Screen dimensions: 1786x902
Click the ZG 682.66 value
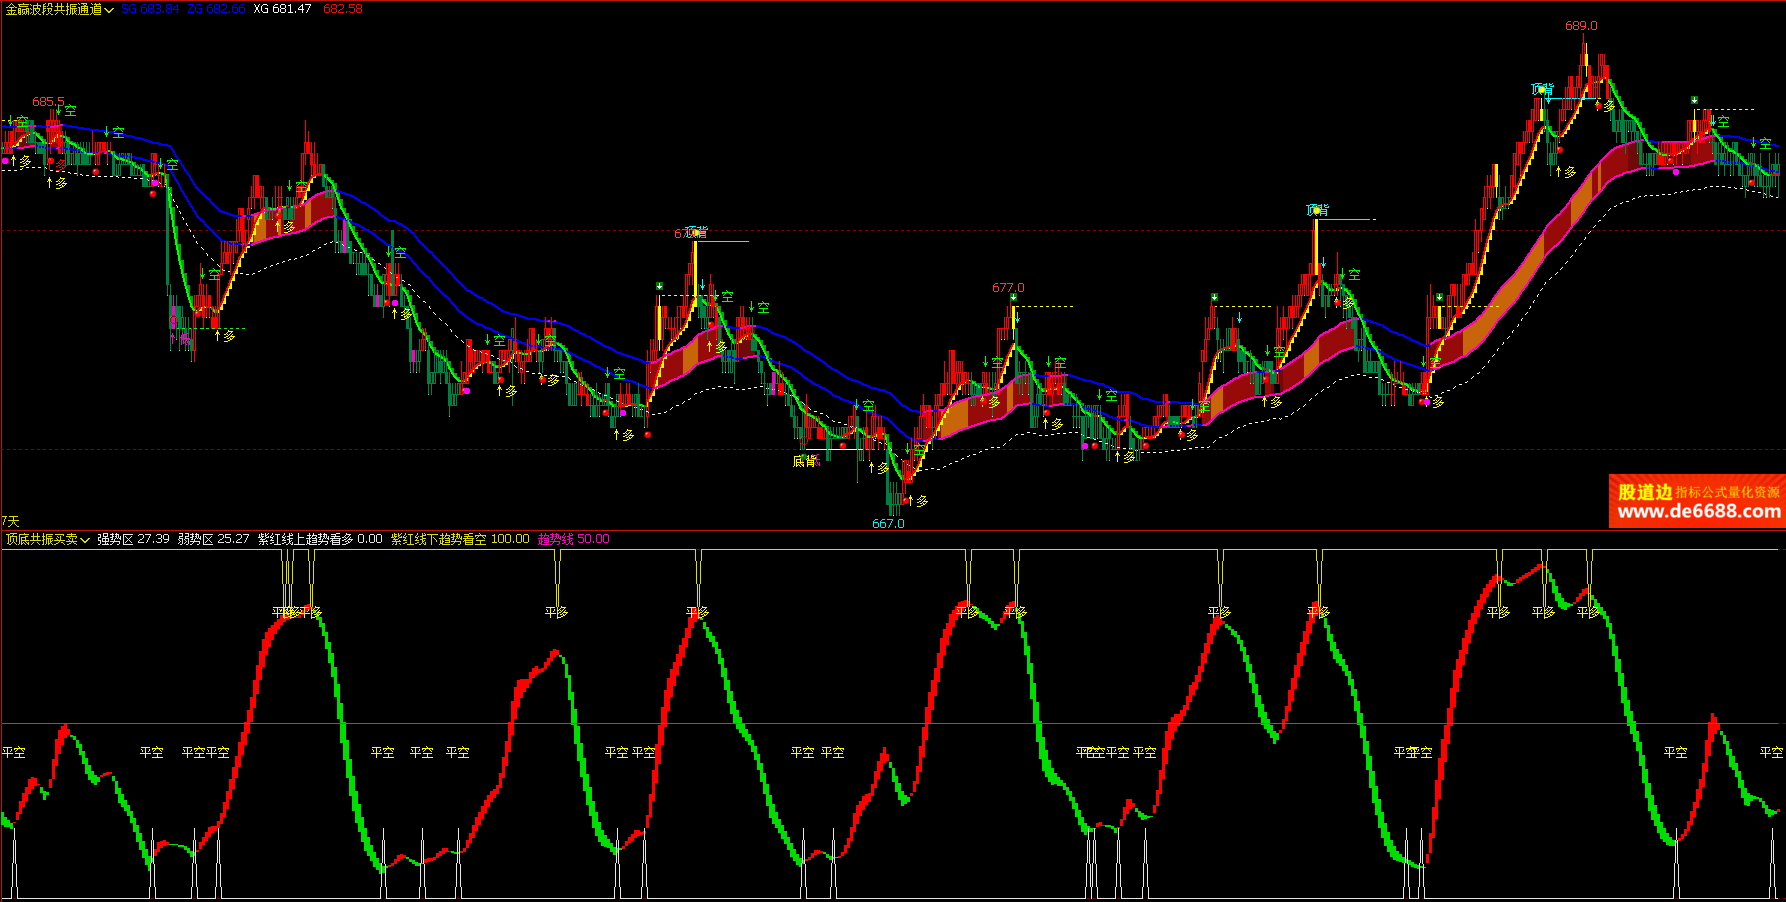coord(216,9)
